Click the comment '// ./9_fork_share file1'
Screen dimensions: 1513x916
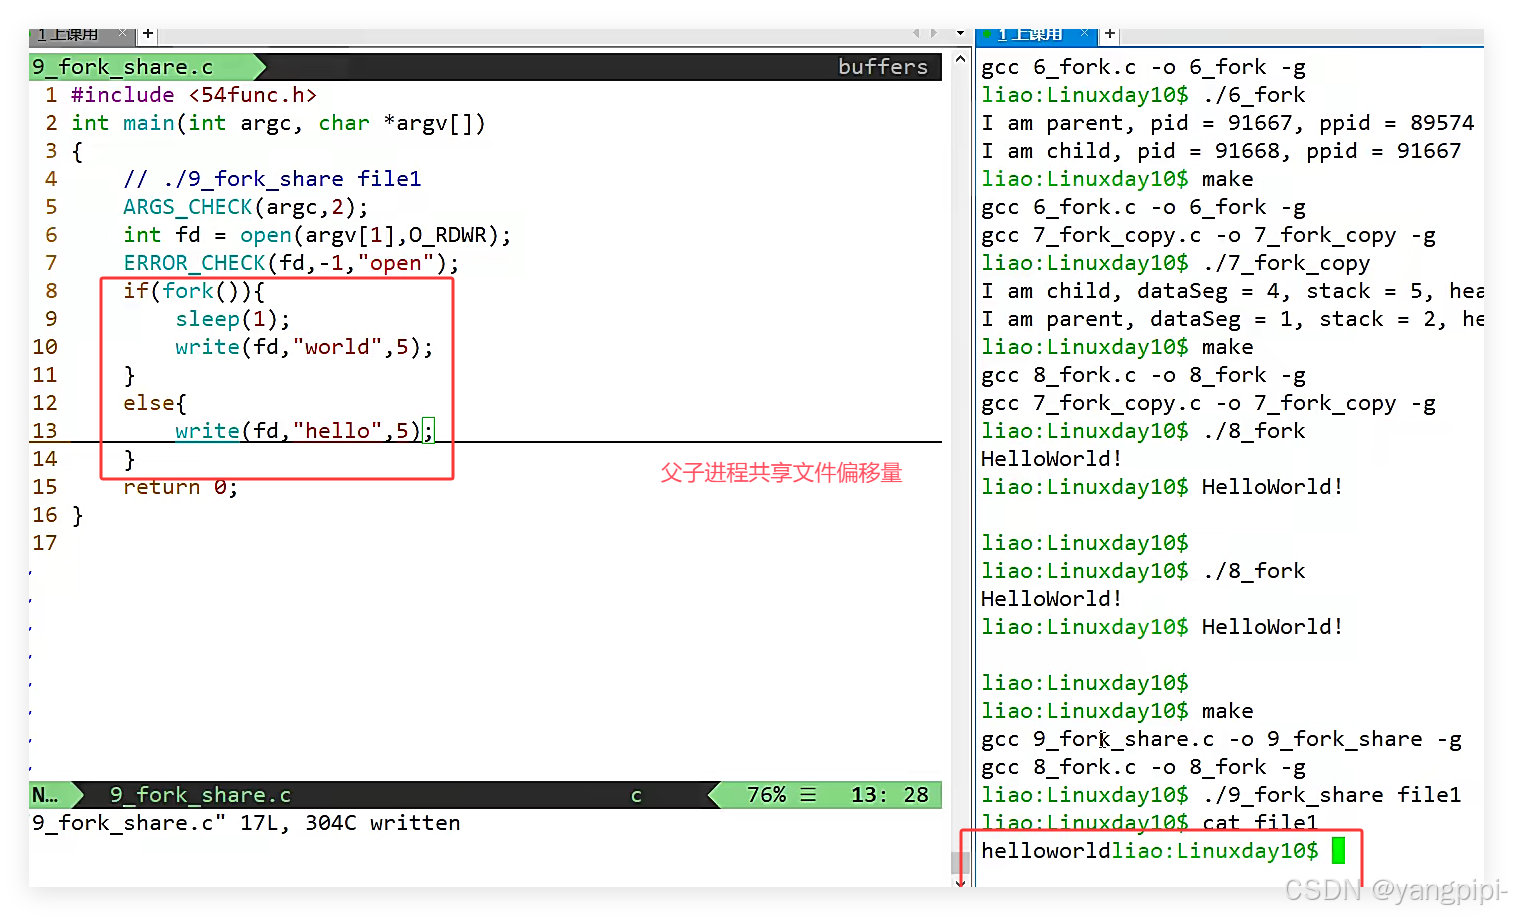click(272, 179)
